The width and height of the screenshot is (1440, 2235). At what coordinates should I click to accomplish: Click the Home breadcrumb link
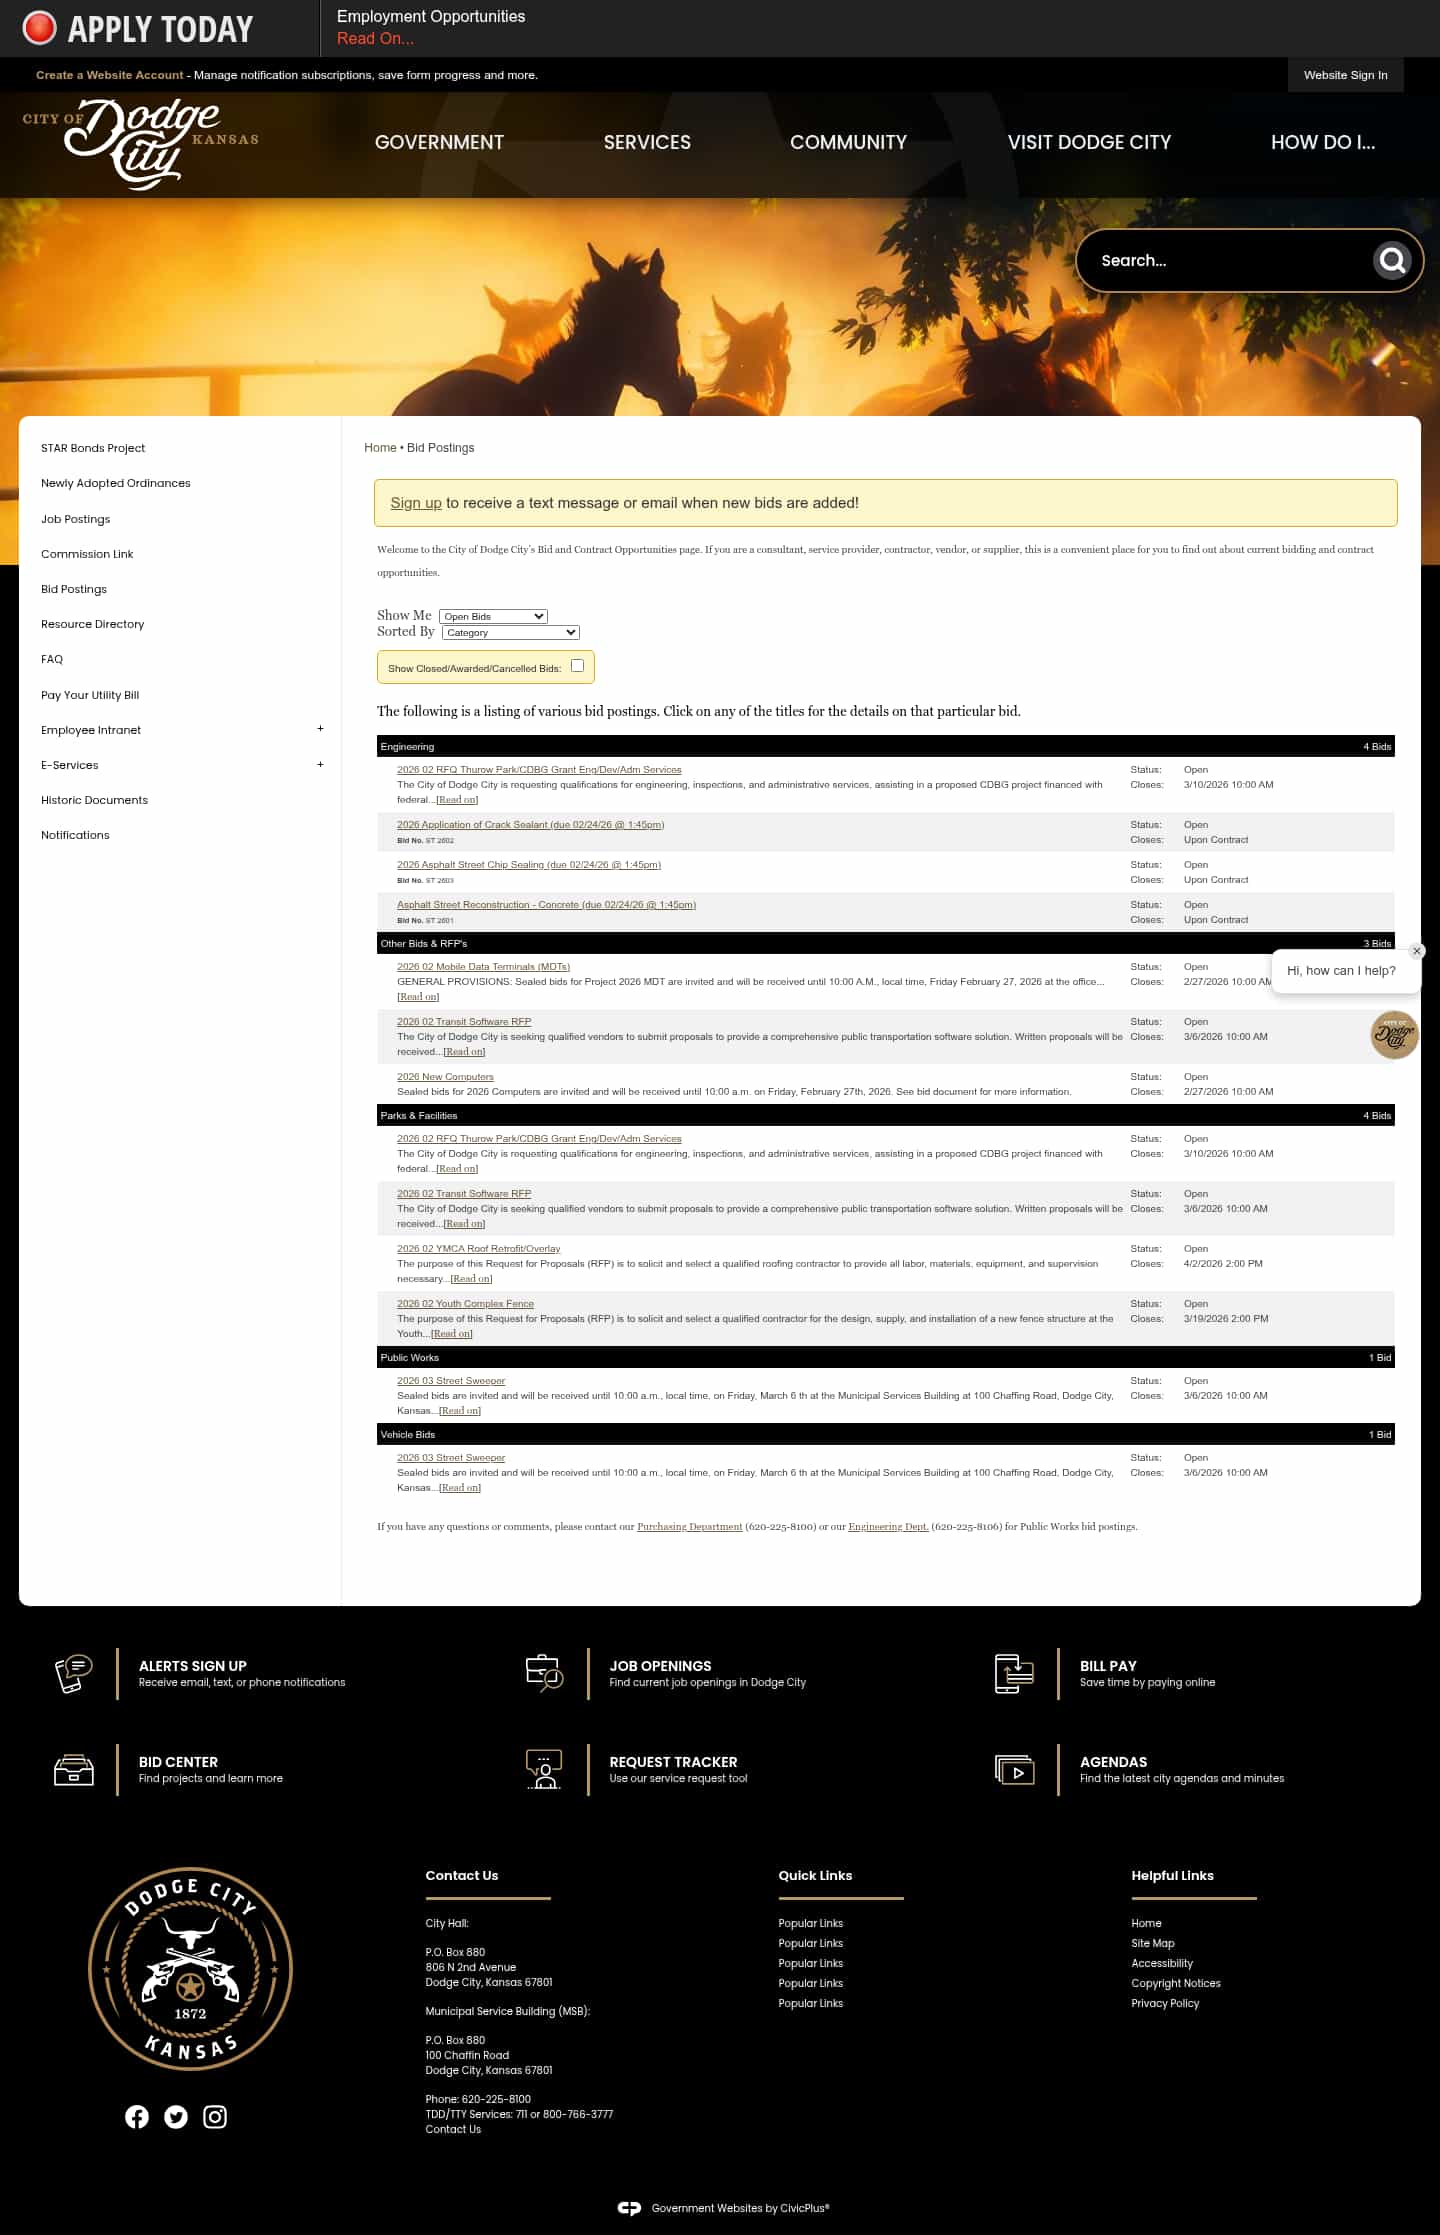(x=380, y=448)
